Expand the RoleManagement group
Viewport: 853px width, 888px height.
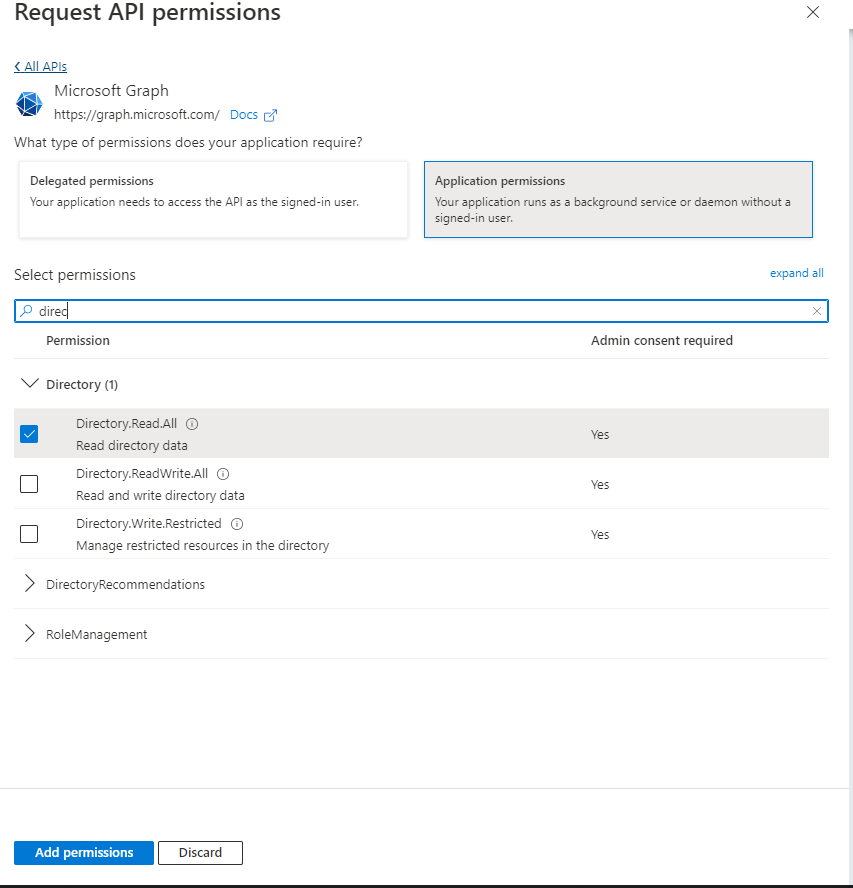coord(29,634)
